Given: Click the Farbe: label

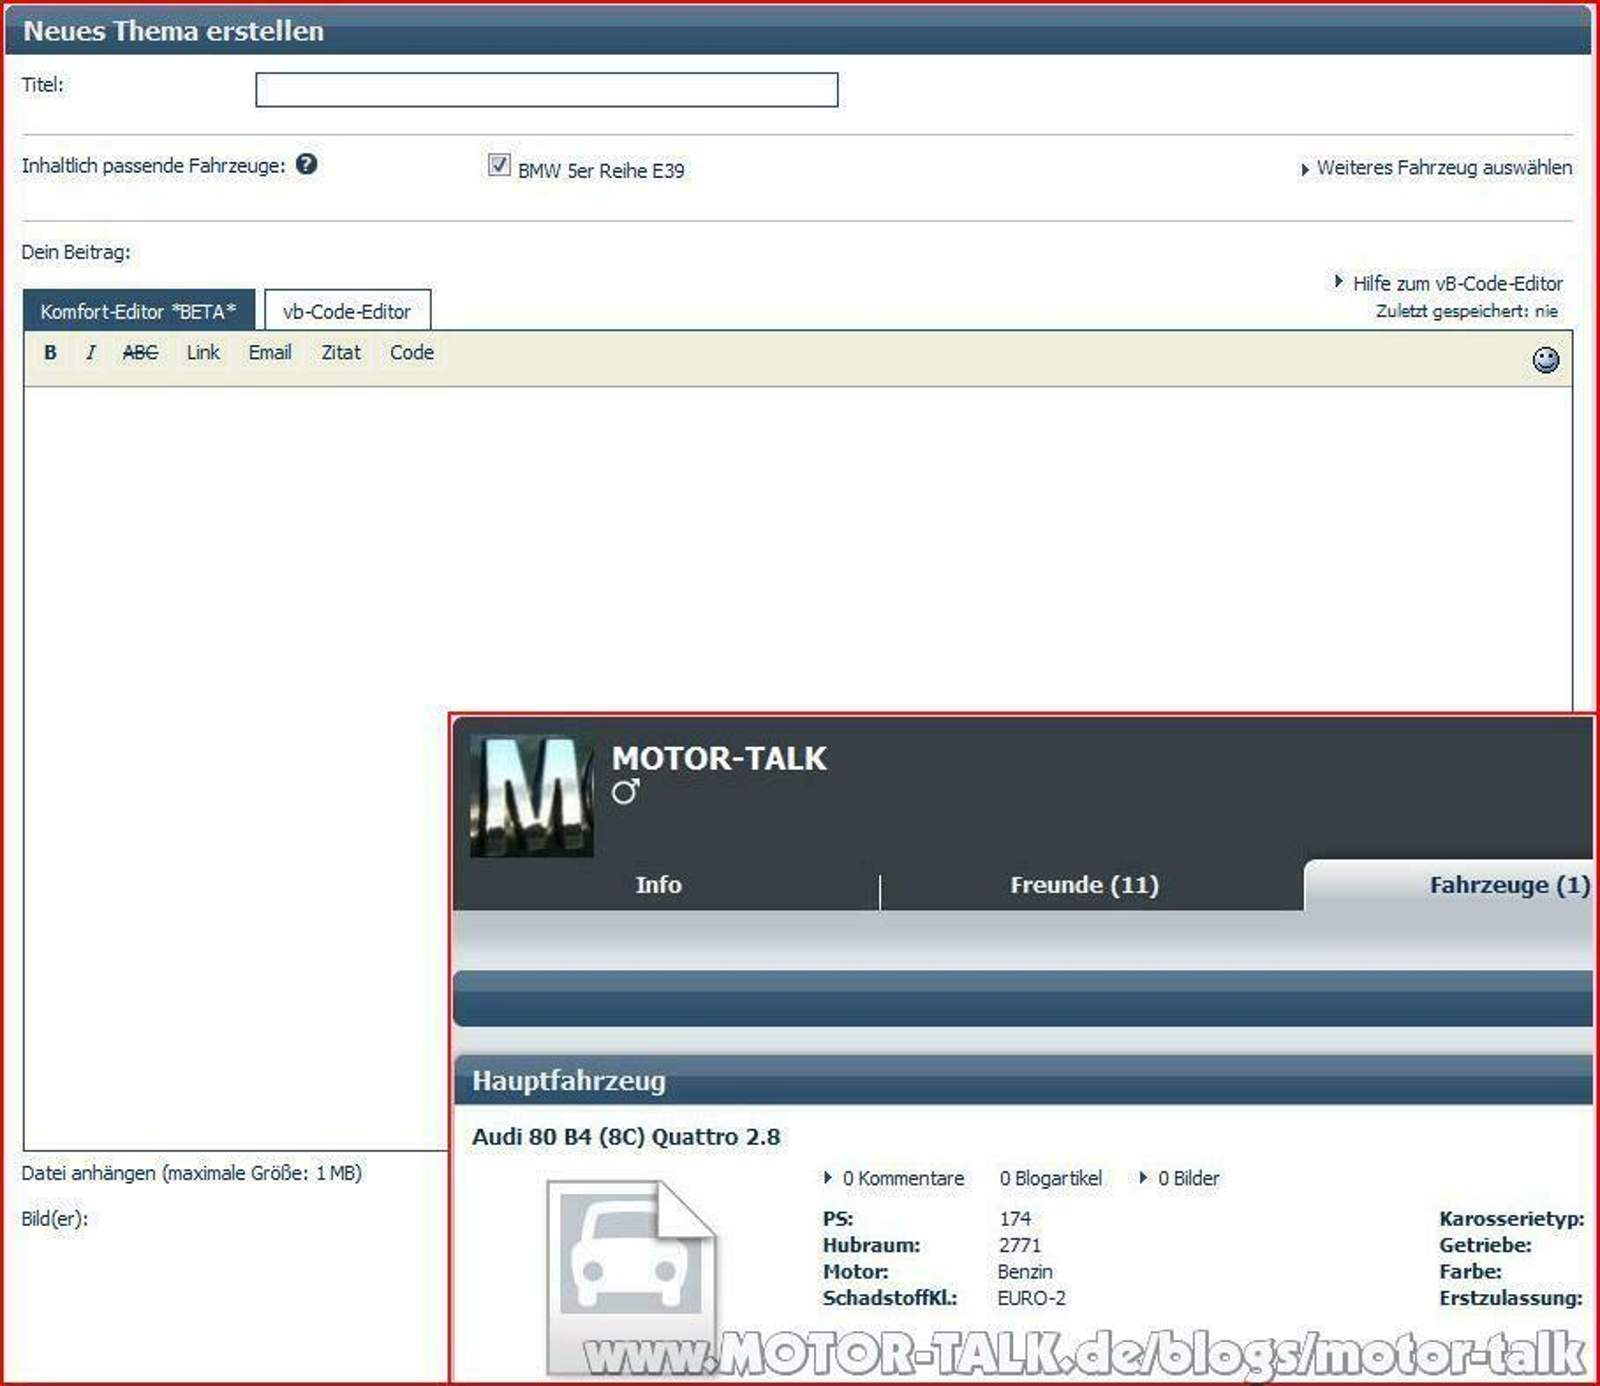Looking at the screenshot, I should point(1470,1272).
